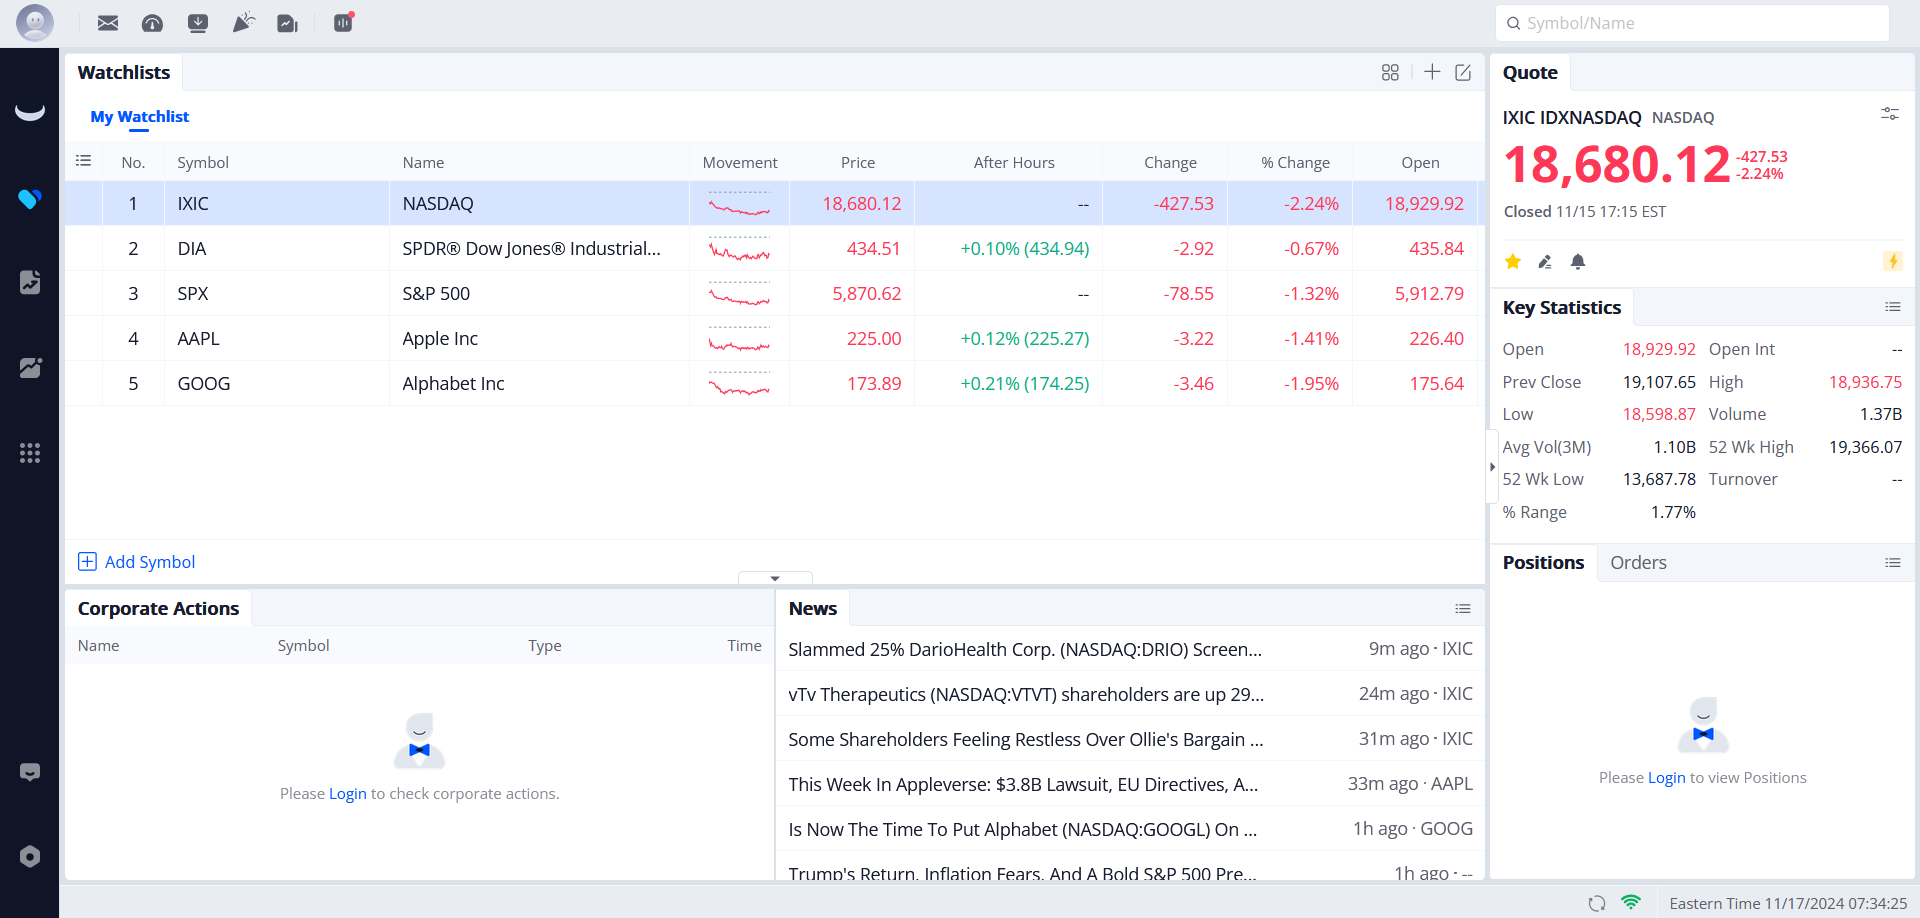
Task: Open the Alphabet (NASDAQ:GOOGL) news headline
Action: pyautogui.click(x=1022, y=829)
